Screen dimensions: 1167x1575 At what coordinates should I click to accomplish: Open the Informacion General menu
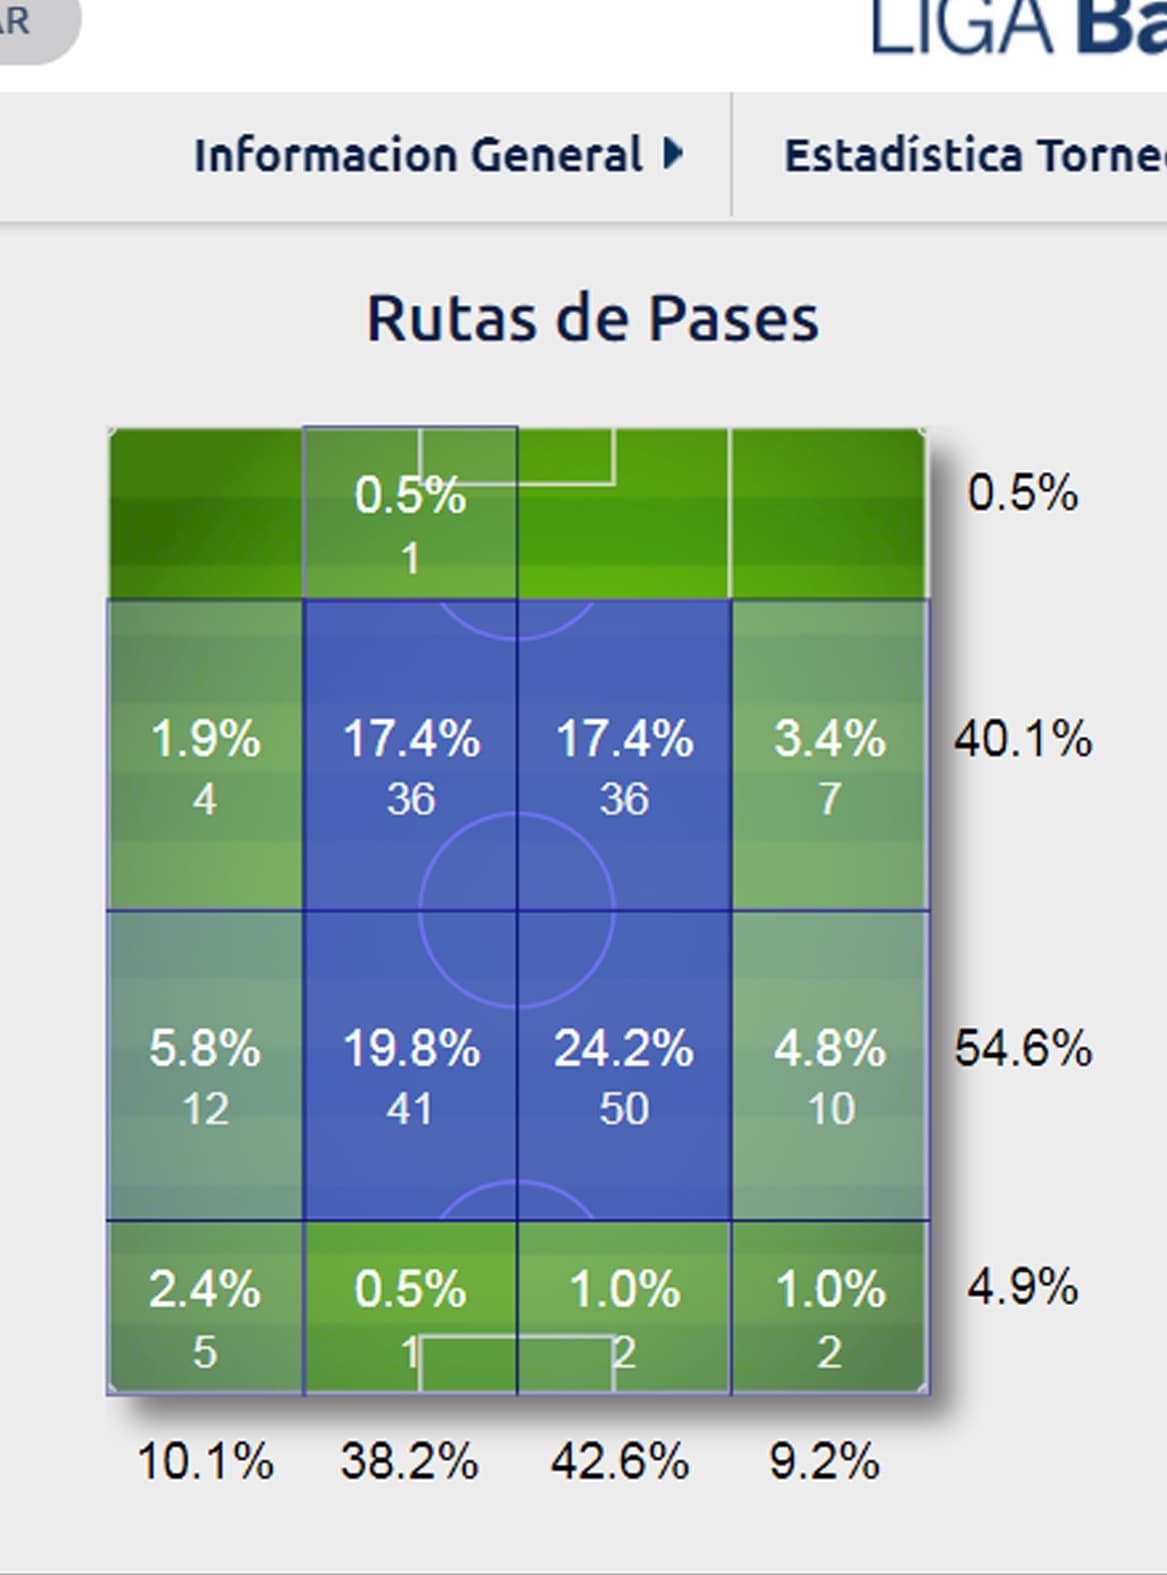coord(418,155)
